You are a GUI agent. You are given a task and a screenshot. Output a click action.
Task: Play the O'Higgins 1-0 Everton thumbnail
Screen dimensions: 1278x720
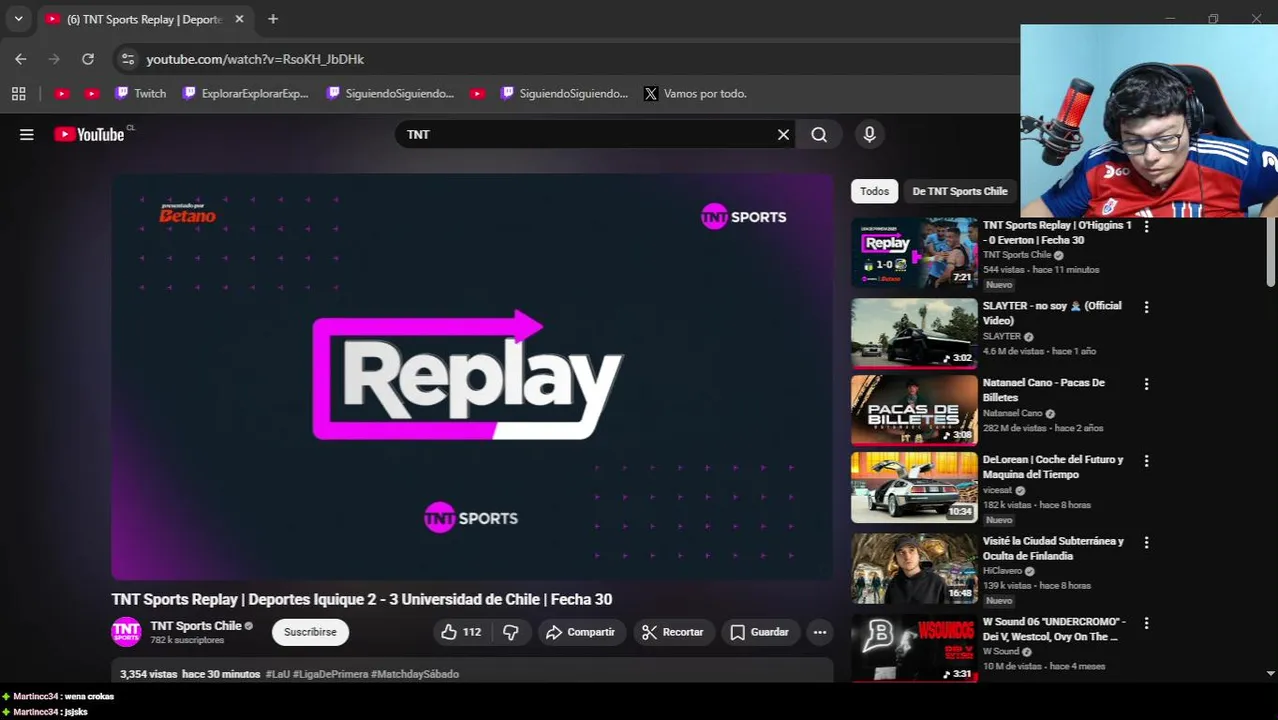[x=914, y=253]
